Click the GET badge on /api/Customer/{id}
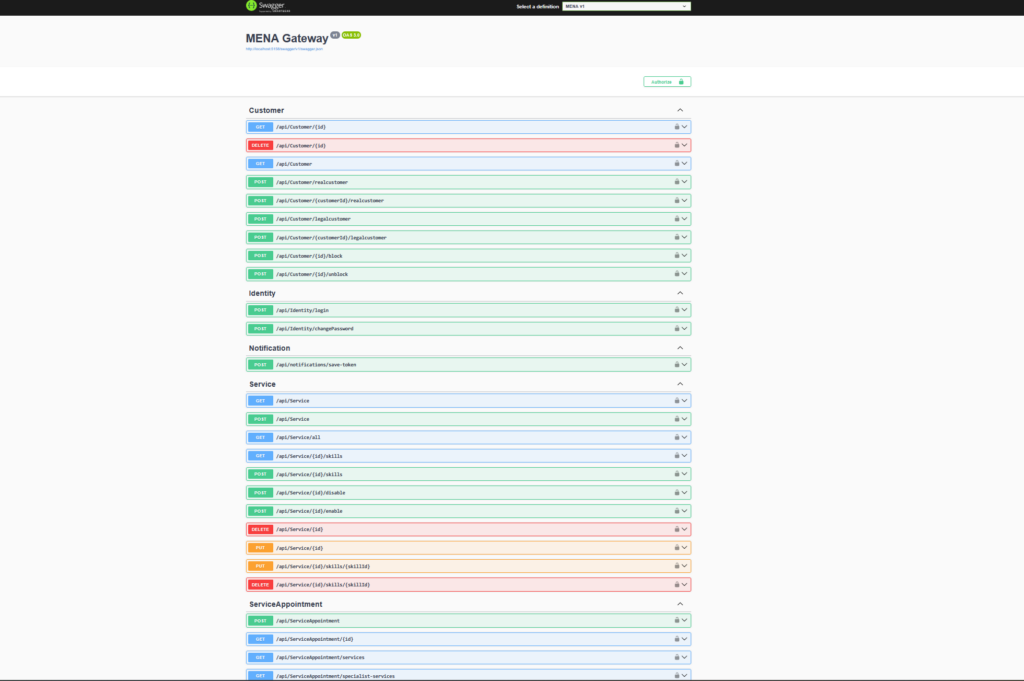This screenshot has height=681, width=1024. [260, 127]
